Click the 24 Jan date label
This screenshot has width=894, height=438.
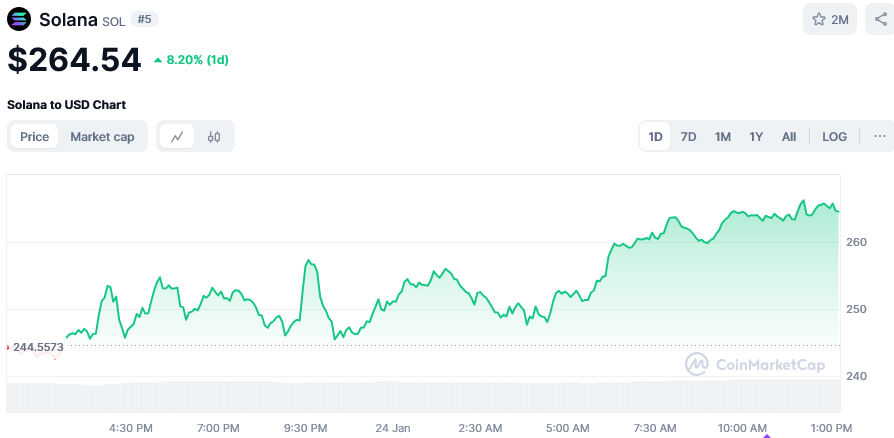tap(393, 428)
